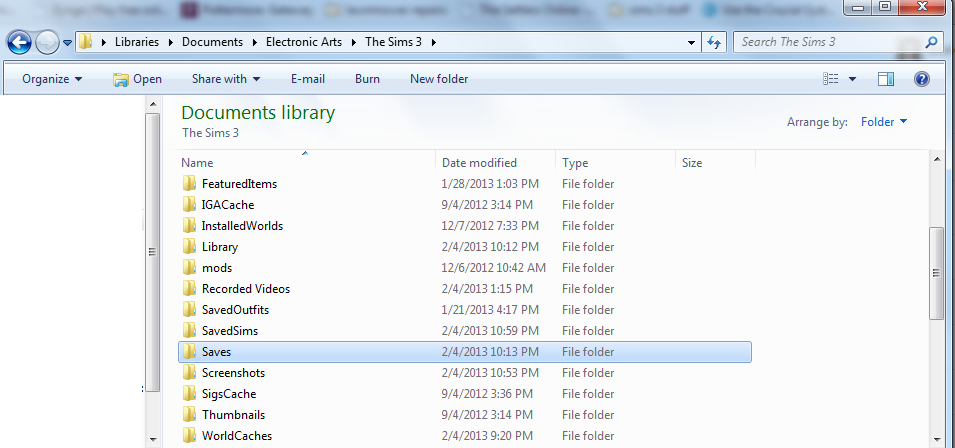
Task: Click the Refresh button beside address bar
Action: (713, 43)
